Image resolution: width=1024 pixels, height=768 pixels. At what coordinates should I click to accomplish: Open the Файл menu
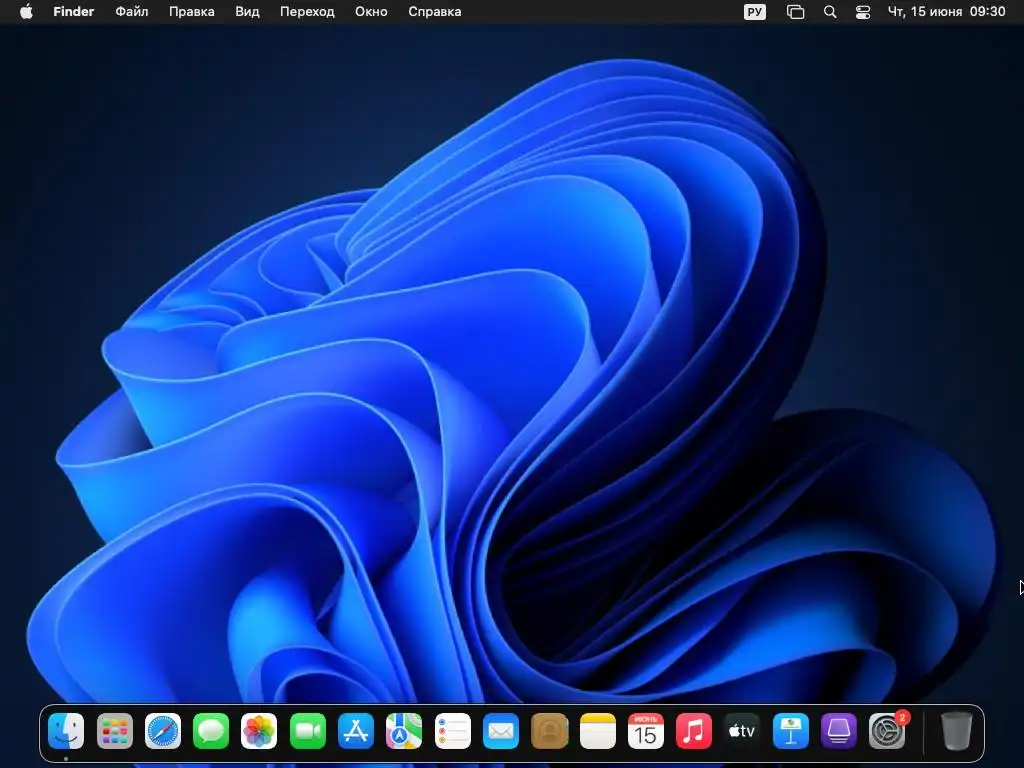(132, 12)
